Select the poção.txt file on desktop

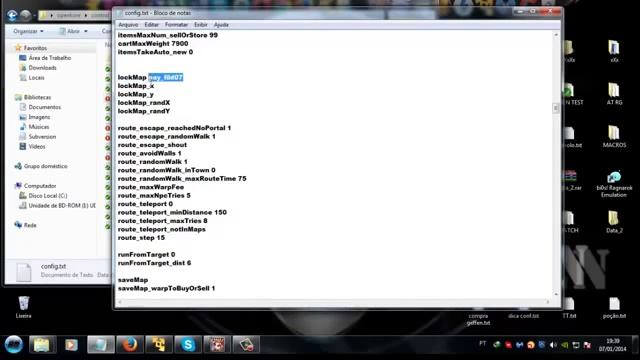[x=614, y=308]
